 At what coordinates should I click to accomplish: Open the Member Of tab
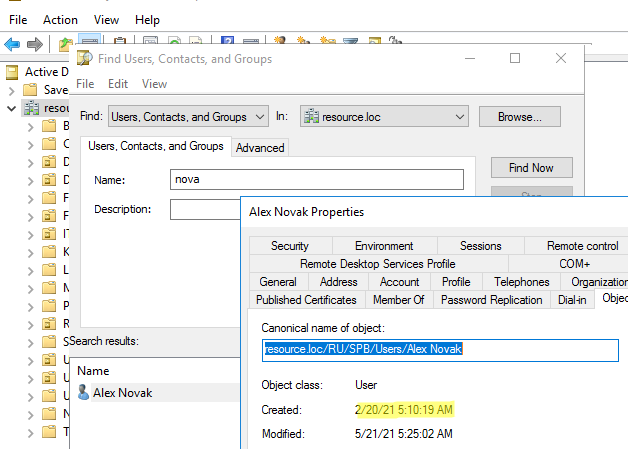point(399,300)
